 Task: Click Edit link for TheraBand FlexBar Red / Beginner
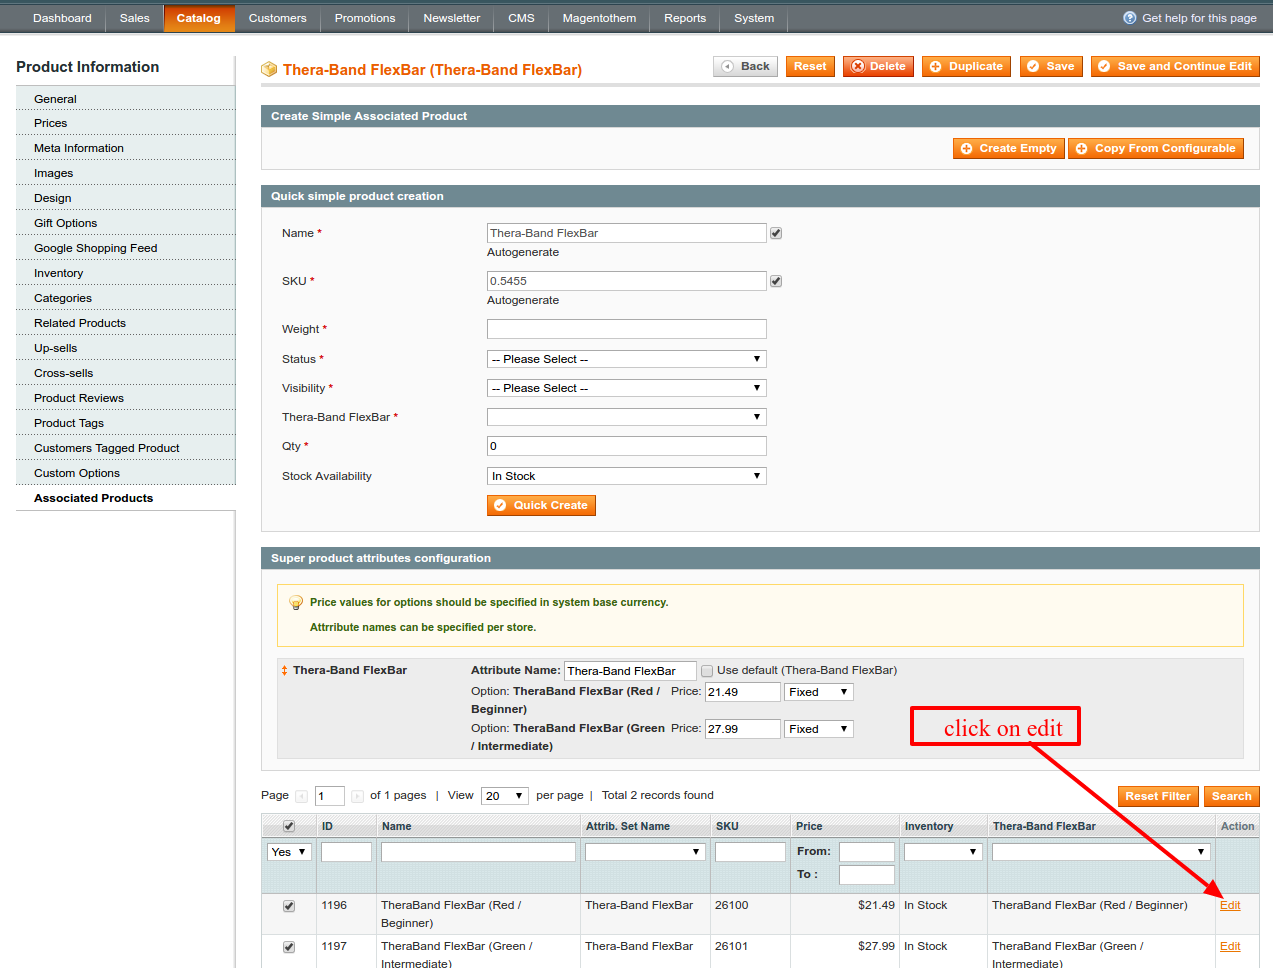[1230, 905]
